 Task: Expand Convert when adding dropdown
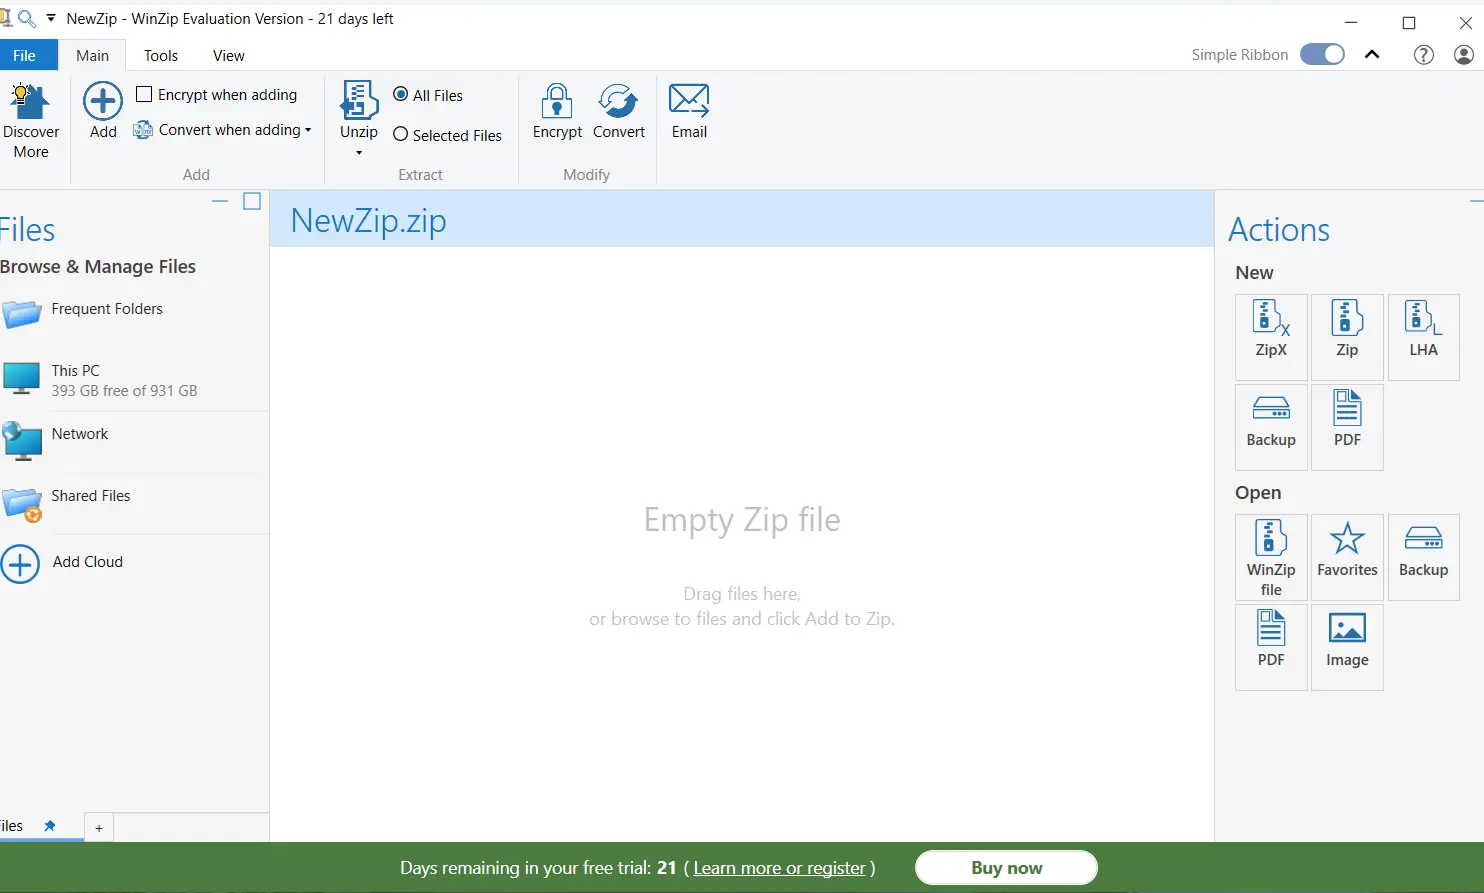pyautogui.click(x=308, y=130)
